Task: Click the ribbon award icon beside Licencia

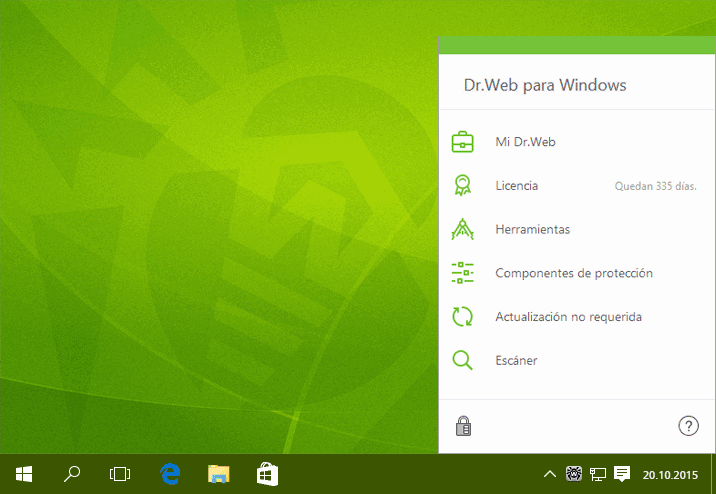Action: click(462, 185)
